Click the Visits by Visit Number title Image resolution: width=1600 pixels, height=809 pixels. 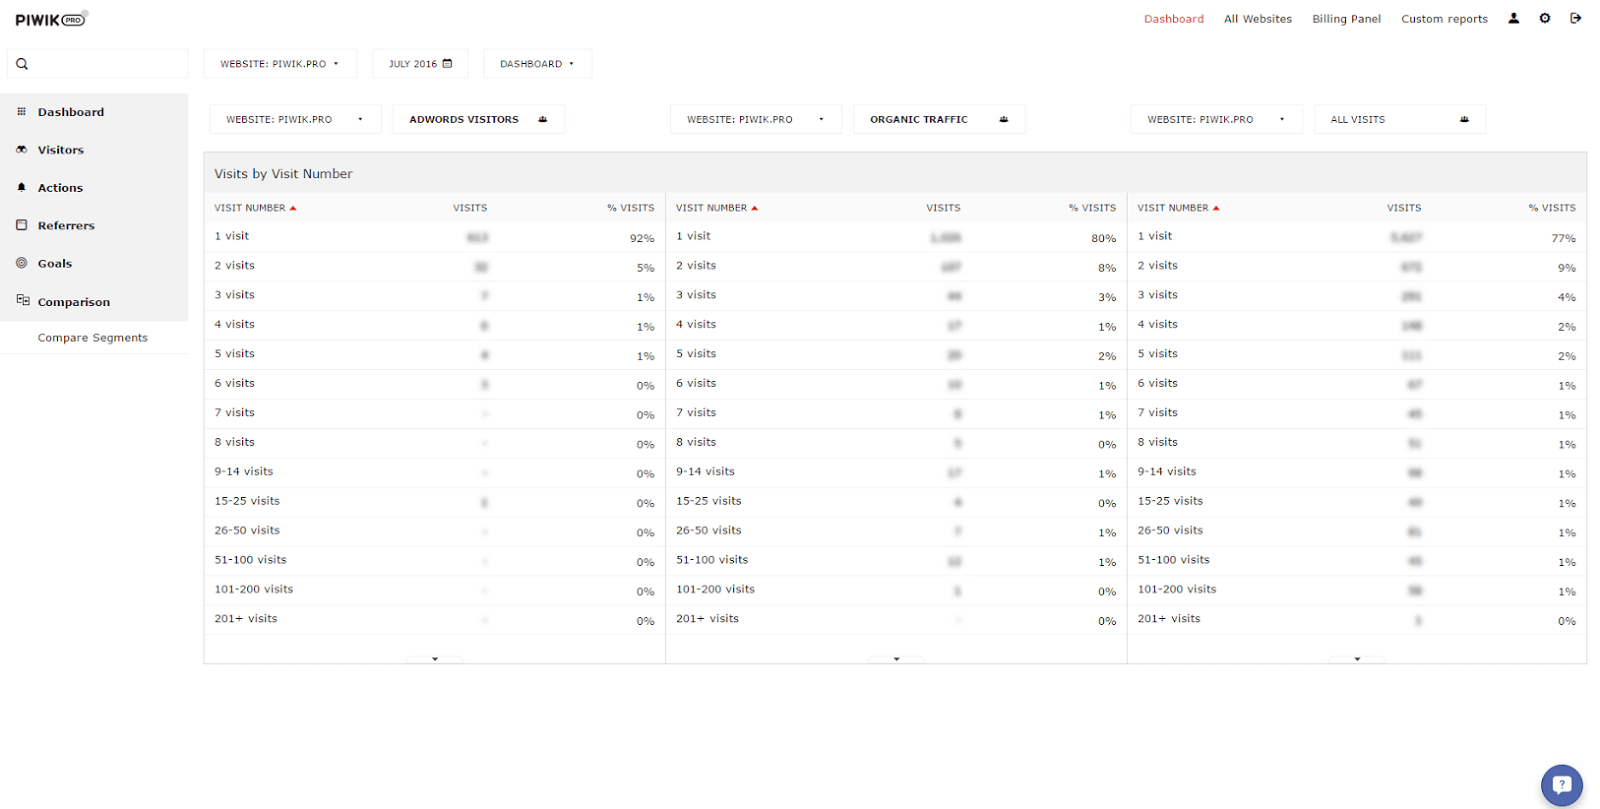[283, 174]
